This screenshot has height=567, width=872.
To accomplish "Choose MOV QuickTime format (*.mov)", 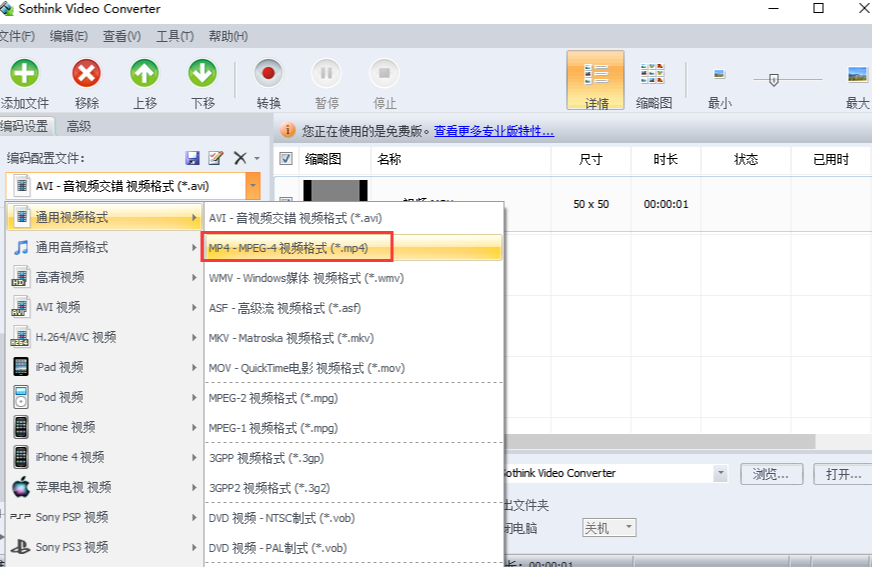I will point(354,368).
